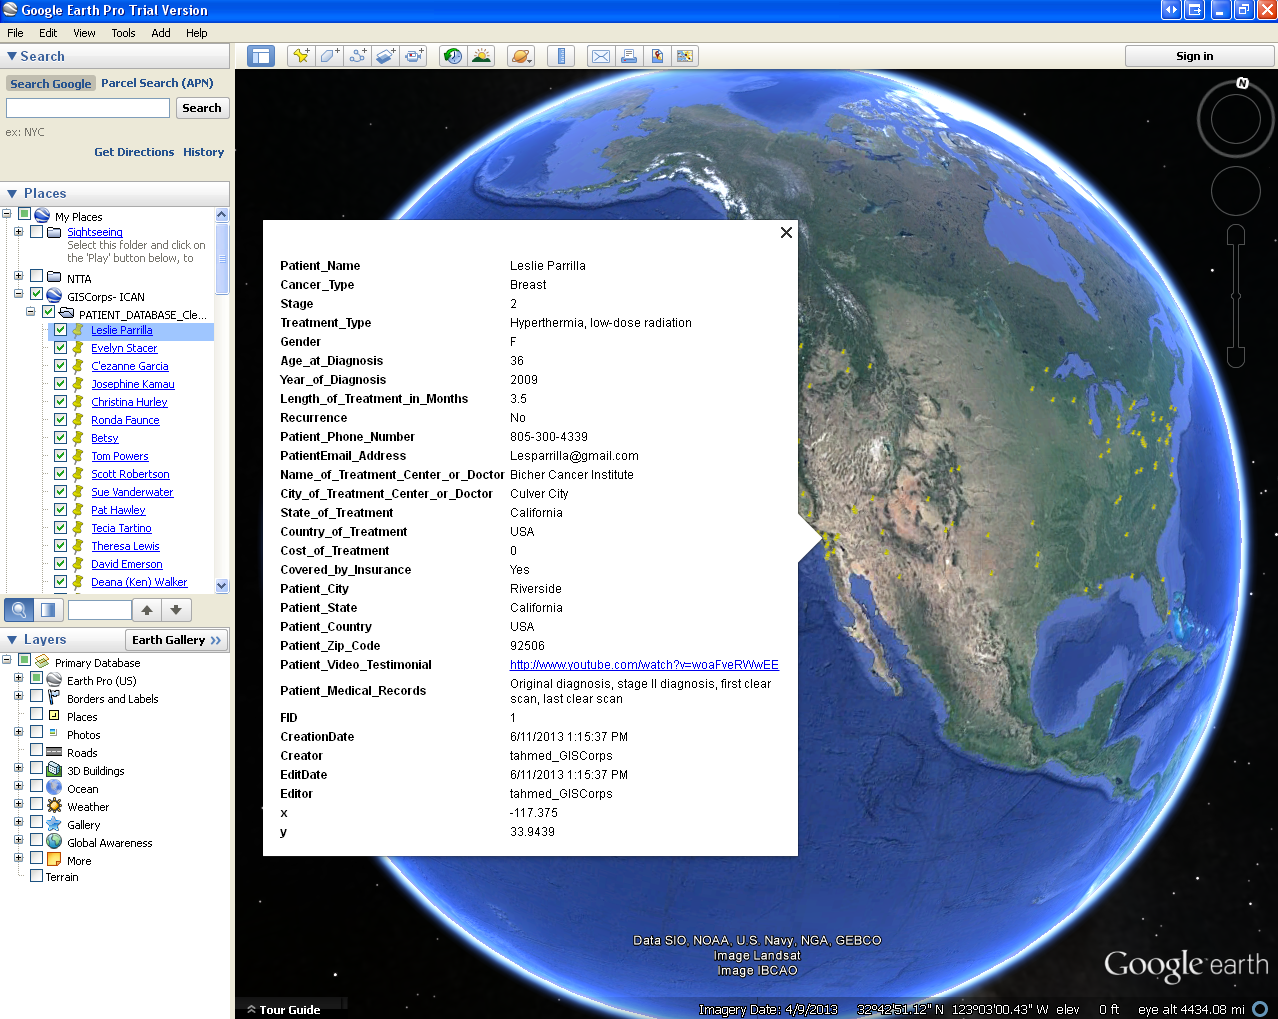This screenshot has height=1019, width=1278.
Task: Open the Add menu
Action: tap(161, 33)
